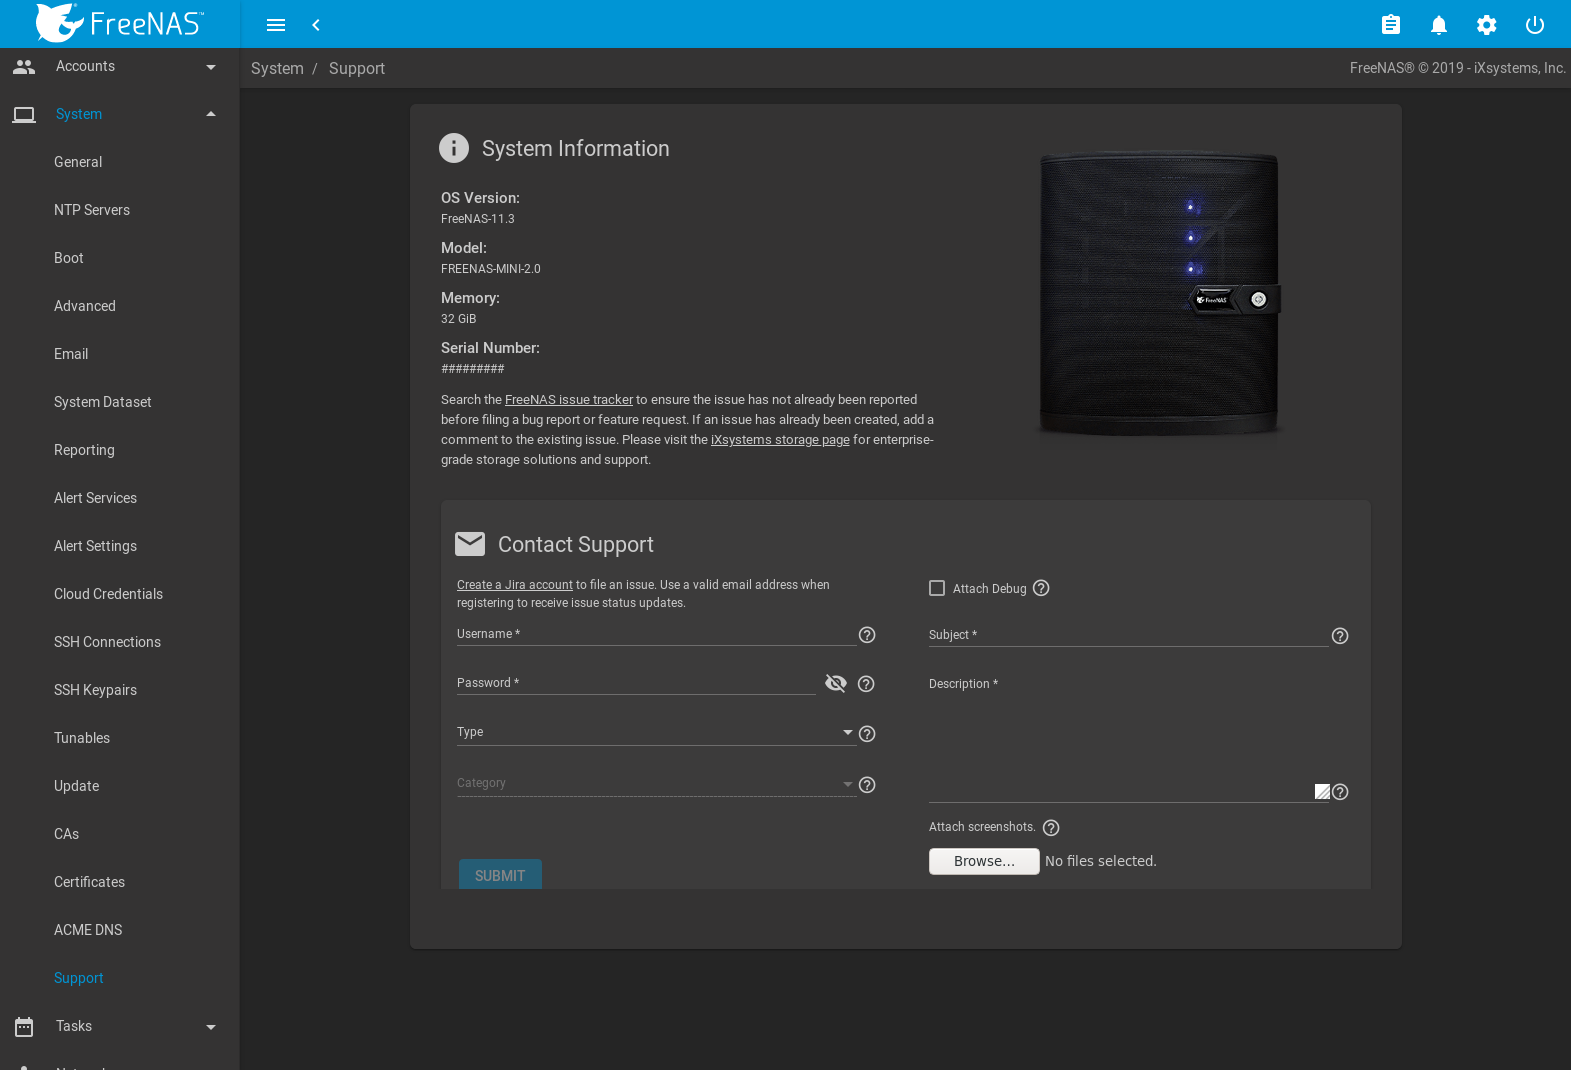The height and width of the screenshot is (1070, 1571).
Task: Open the alerts bell notifications
Action: coord(1438,25)
